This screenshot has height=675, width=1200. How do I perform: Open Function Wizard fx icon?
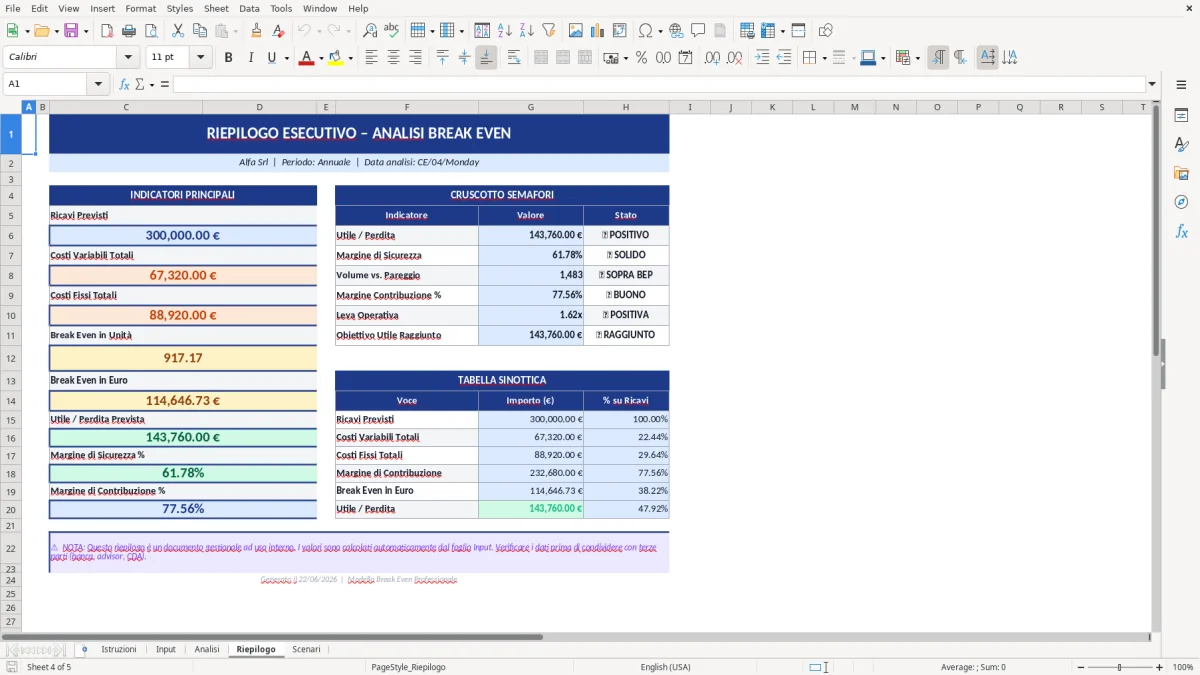point(125,84)
